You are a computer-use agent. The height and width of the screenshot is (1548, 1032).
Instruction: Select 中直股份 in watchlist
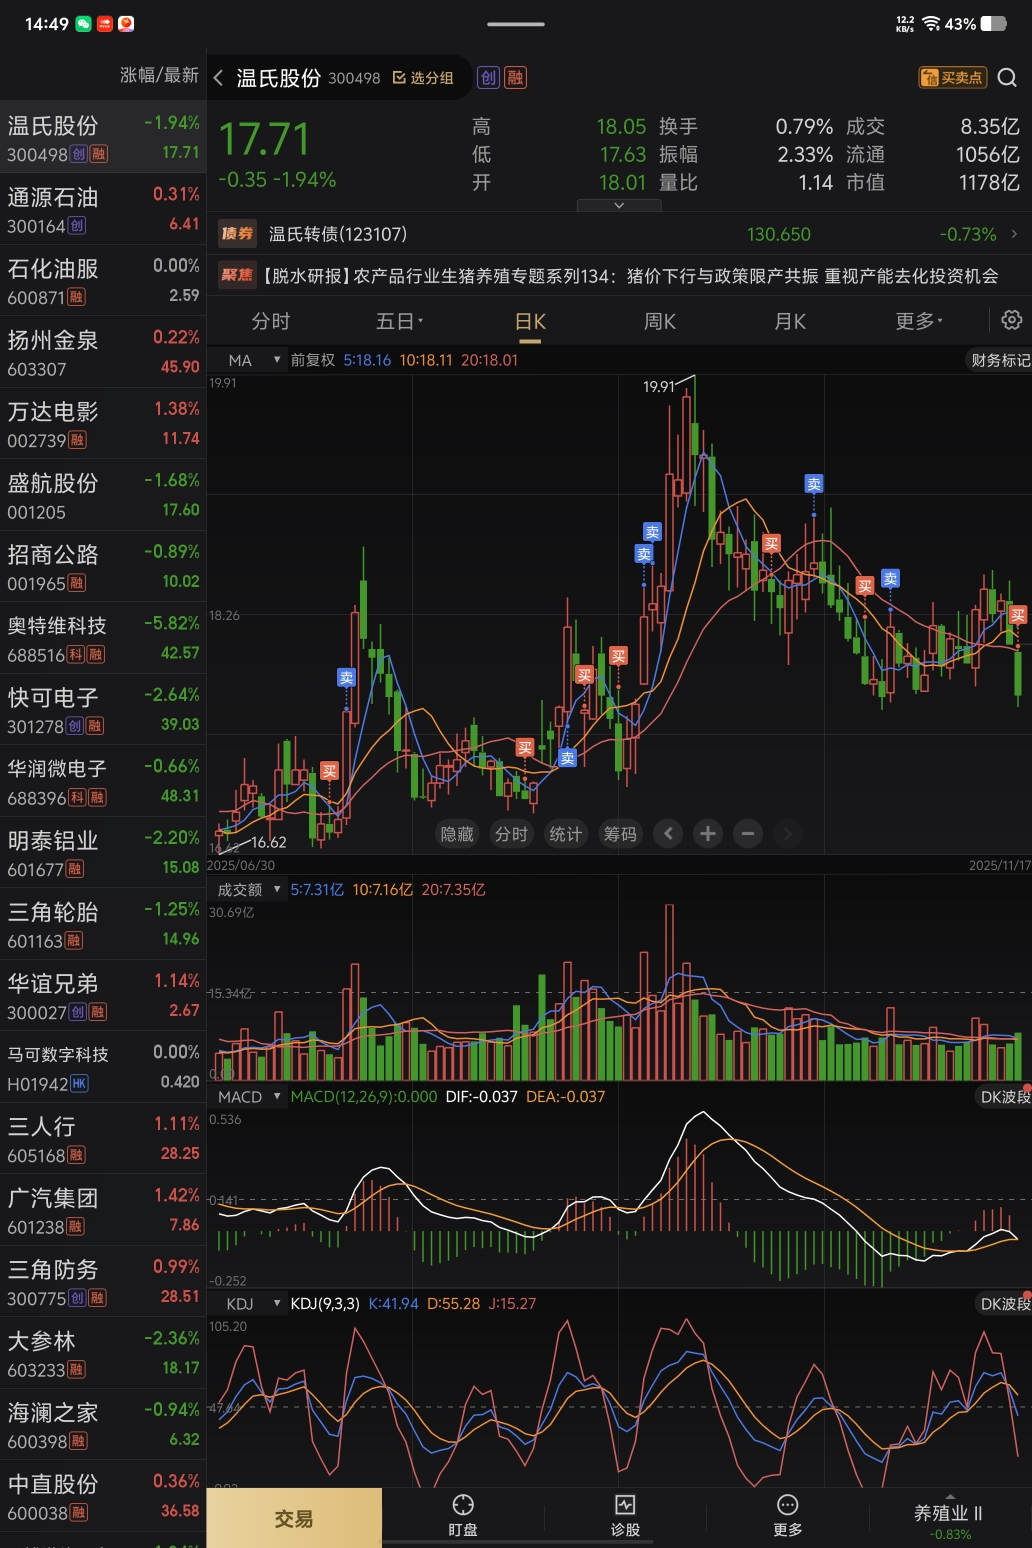[x=103, y=1496]
